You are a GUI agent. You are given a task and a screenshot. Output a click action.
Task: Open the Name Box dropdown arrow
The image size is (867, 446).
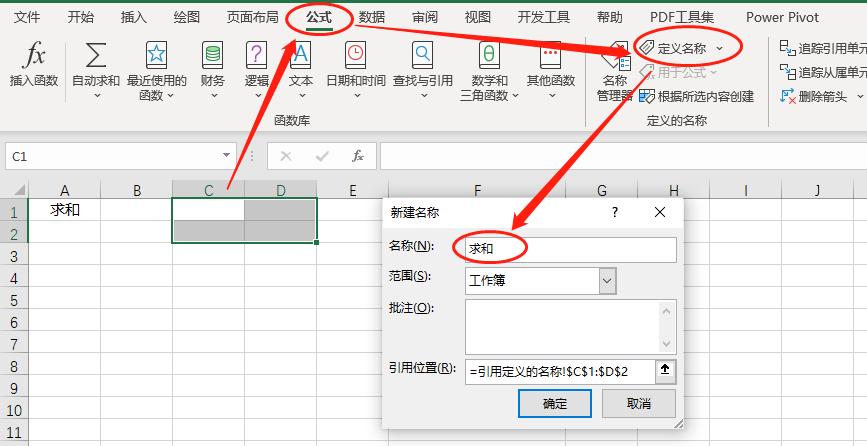pos(226,155)
